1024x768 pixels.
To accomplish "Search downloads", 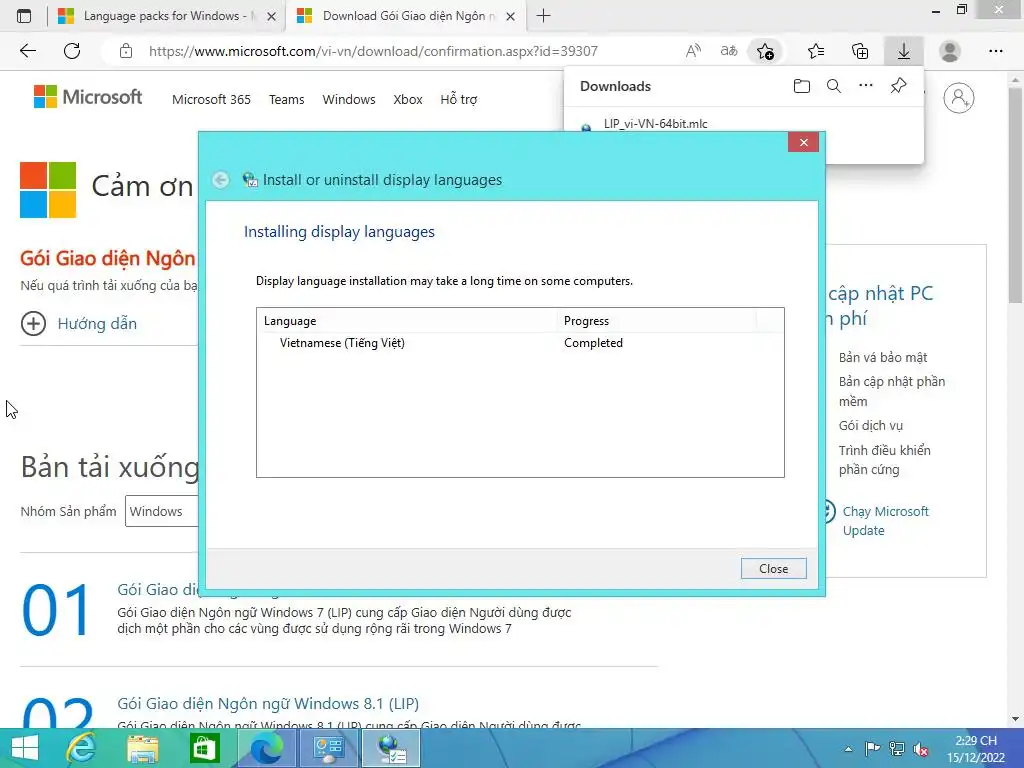I will (x=834, y=86).
